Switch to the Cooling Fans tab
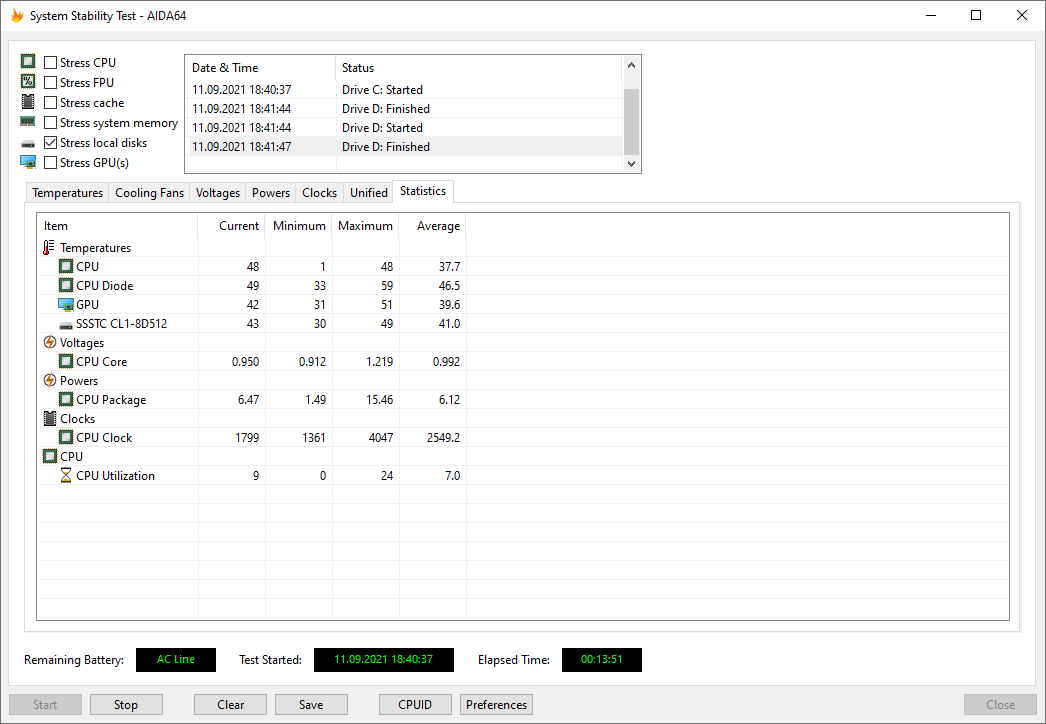Image resolution: width=1046 pixels, height=724 pixels. tap(149, 193)
